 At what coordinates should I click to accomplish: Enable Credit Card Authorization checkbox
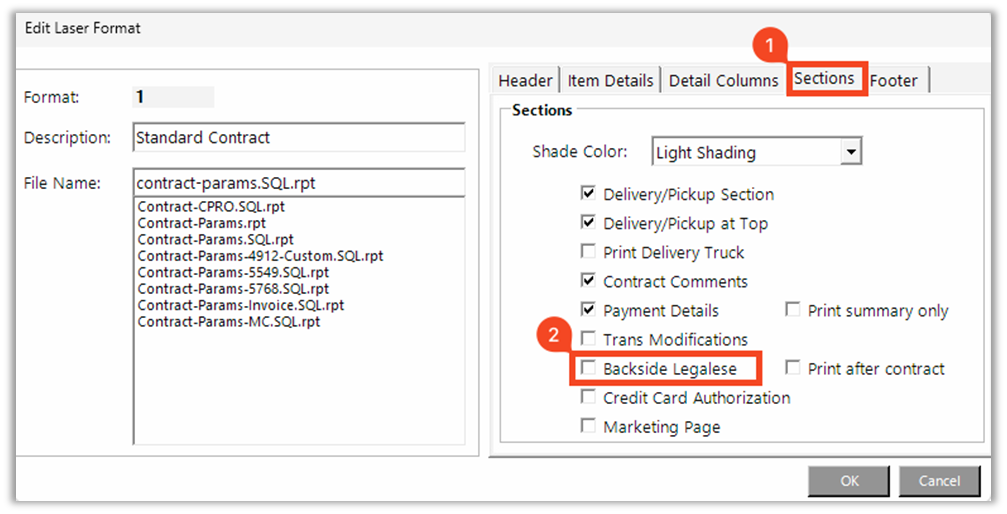(x=589, y=398)
